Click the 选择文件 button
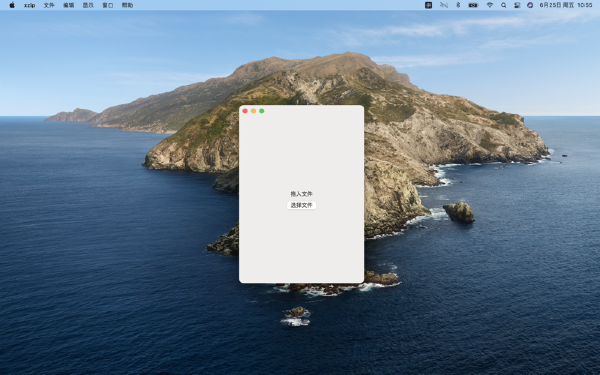Image resolution: width=600 pixels, height=375 pixels. (x=301, y=205)
